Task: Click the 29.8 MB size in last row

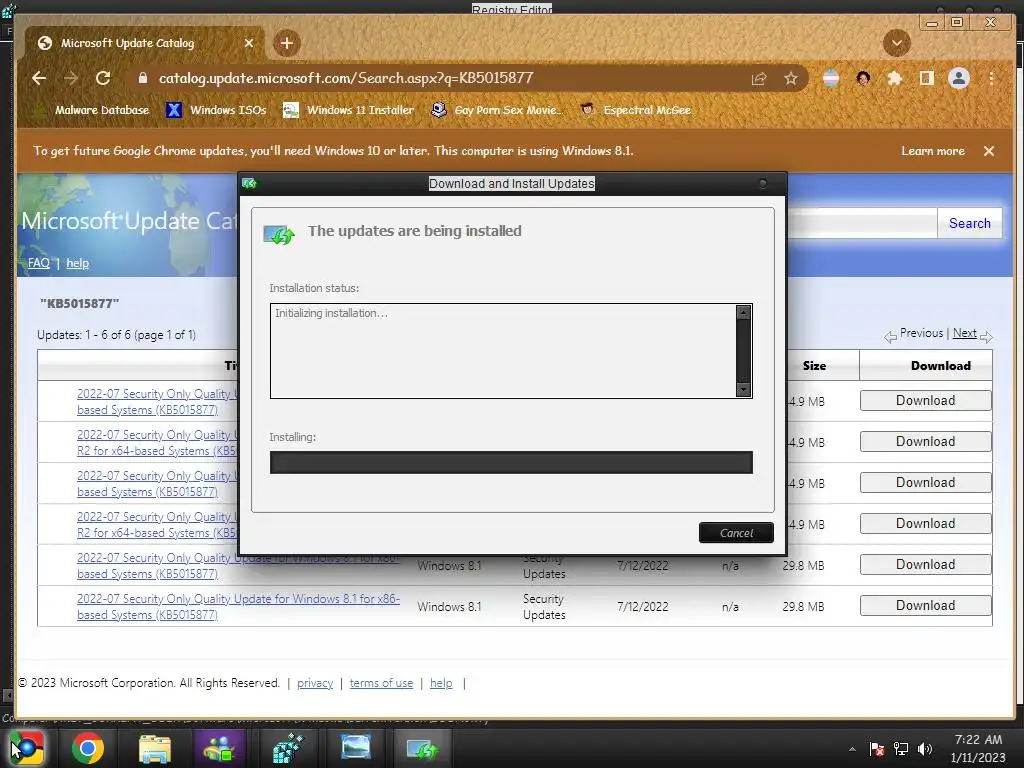Action: [x=803, y=607]
